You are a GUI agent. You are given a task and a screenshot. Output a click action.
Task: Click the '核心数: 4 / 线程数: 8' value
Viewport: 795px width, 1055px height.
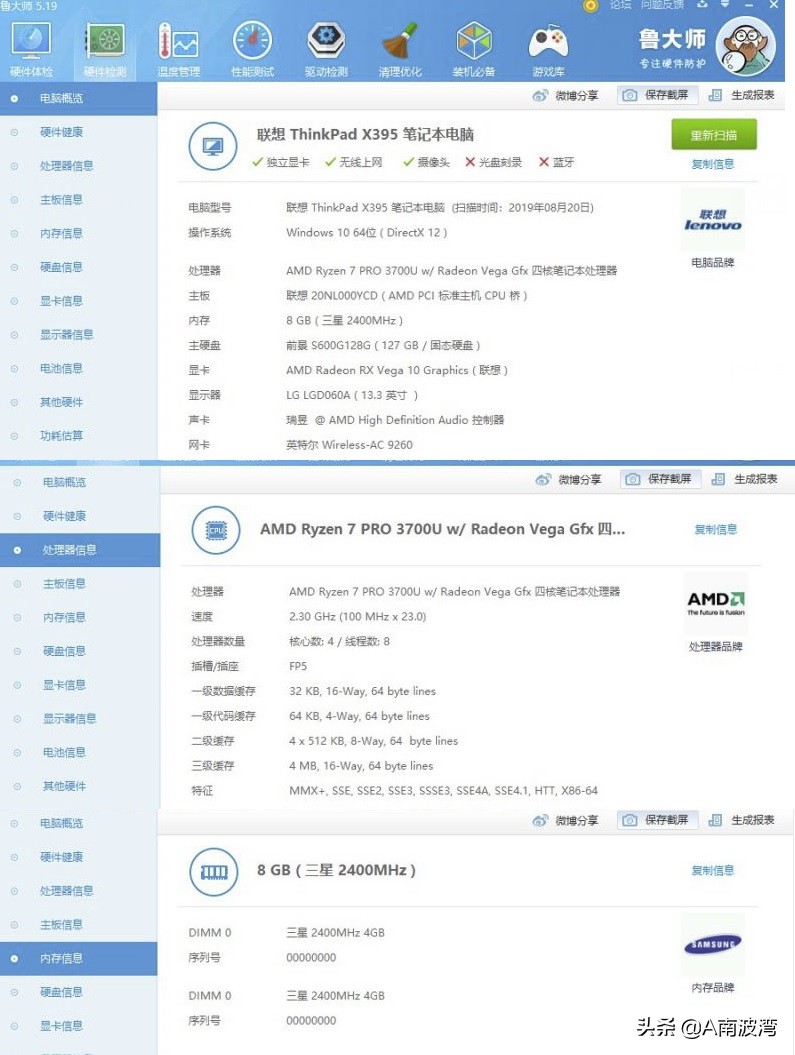pyautogui.click(x=340, y=641)
